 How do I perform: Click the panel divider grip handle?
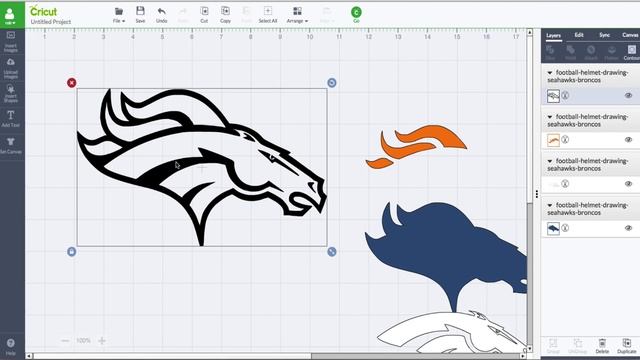(537, 193)
